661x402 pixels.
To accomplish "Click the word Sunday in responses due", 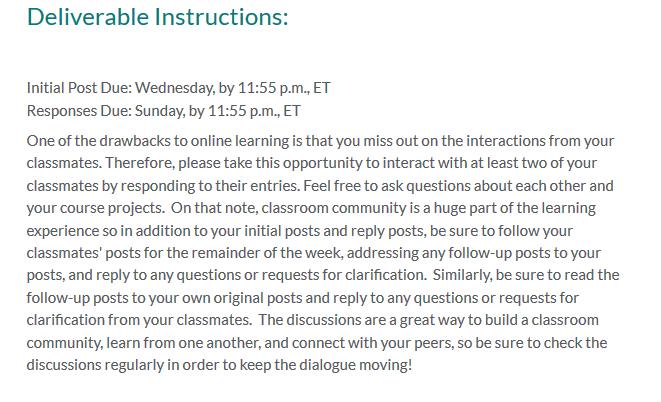I will 160,111.
